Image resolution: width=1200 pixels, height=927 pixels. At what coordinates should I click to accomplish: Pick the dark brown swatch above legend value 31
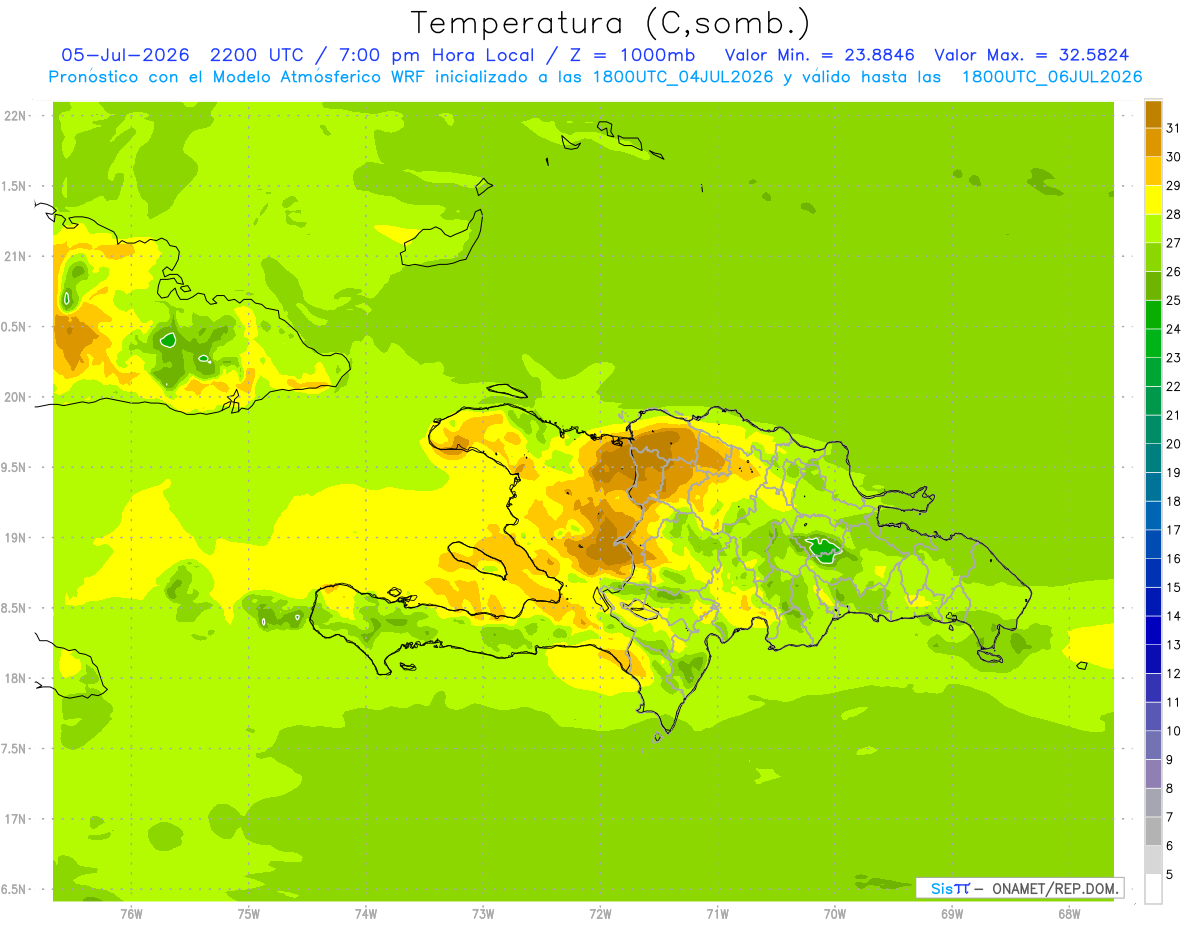click(1153, 114)
